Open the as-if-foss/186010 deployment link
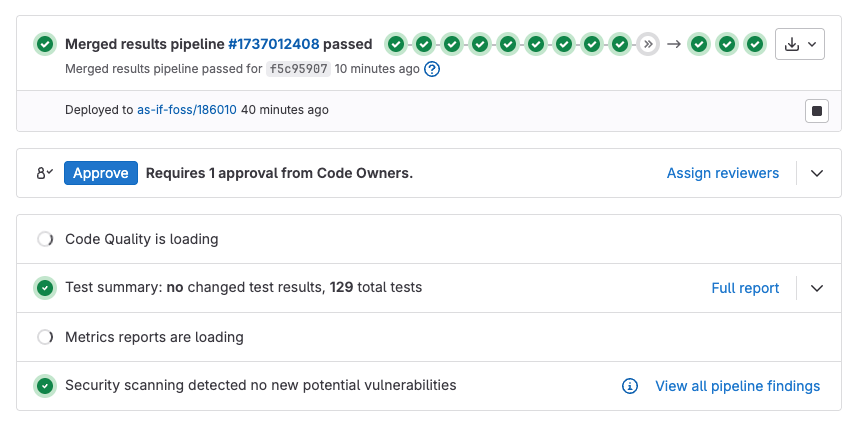The height and width of the screenshot is (421, 855). click(186, 110)
